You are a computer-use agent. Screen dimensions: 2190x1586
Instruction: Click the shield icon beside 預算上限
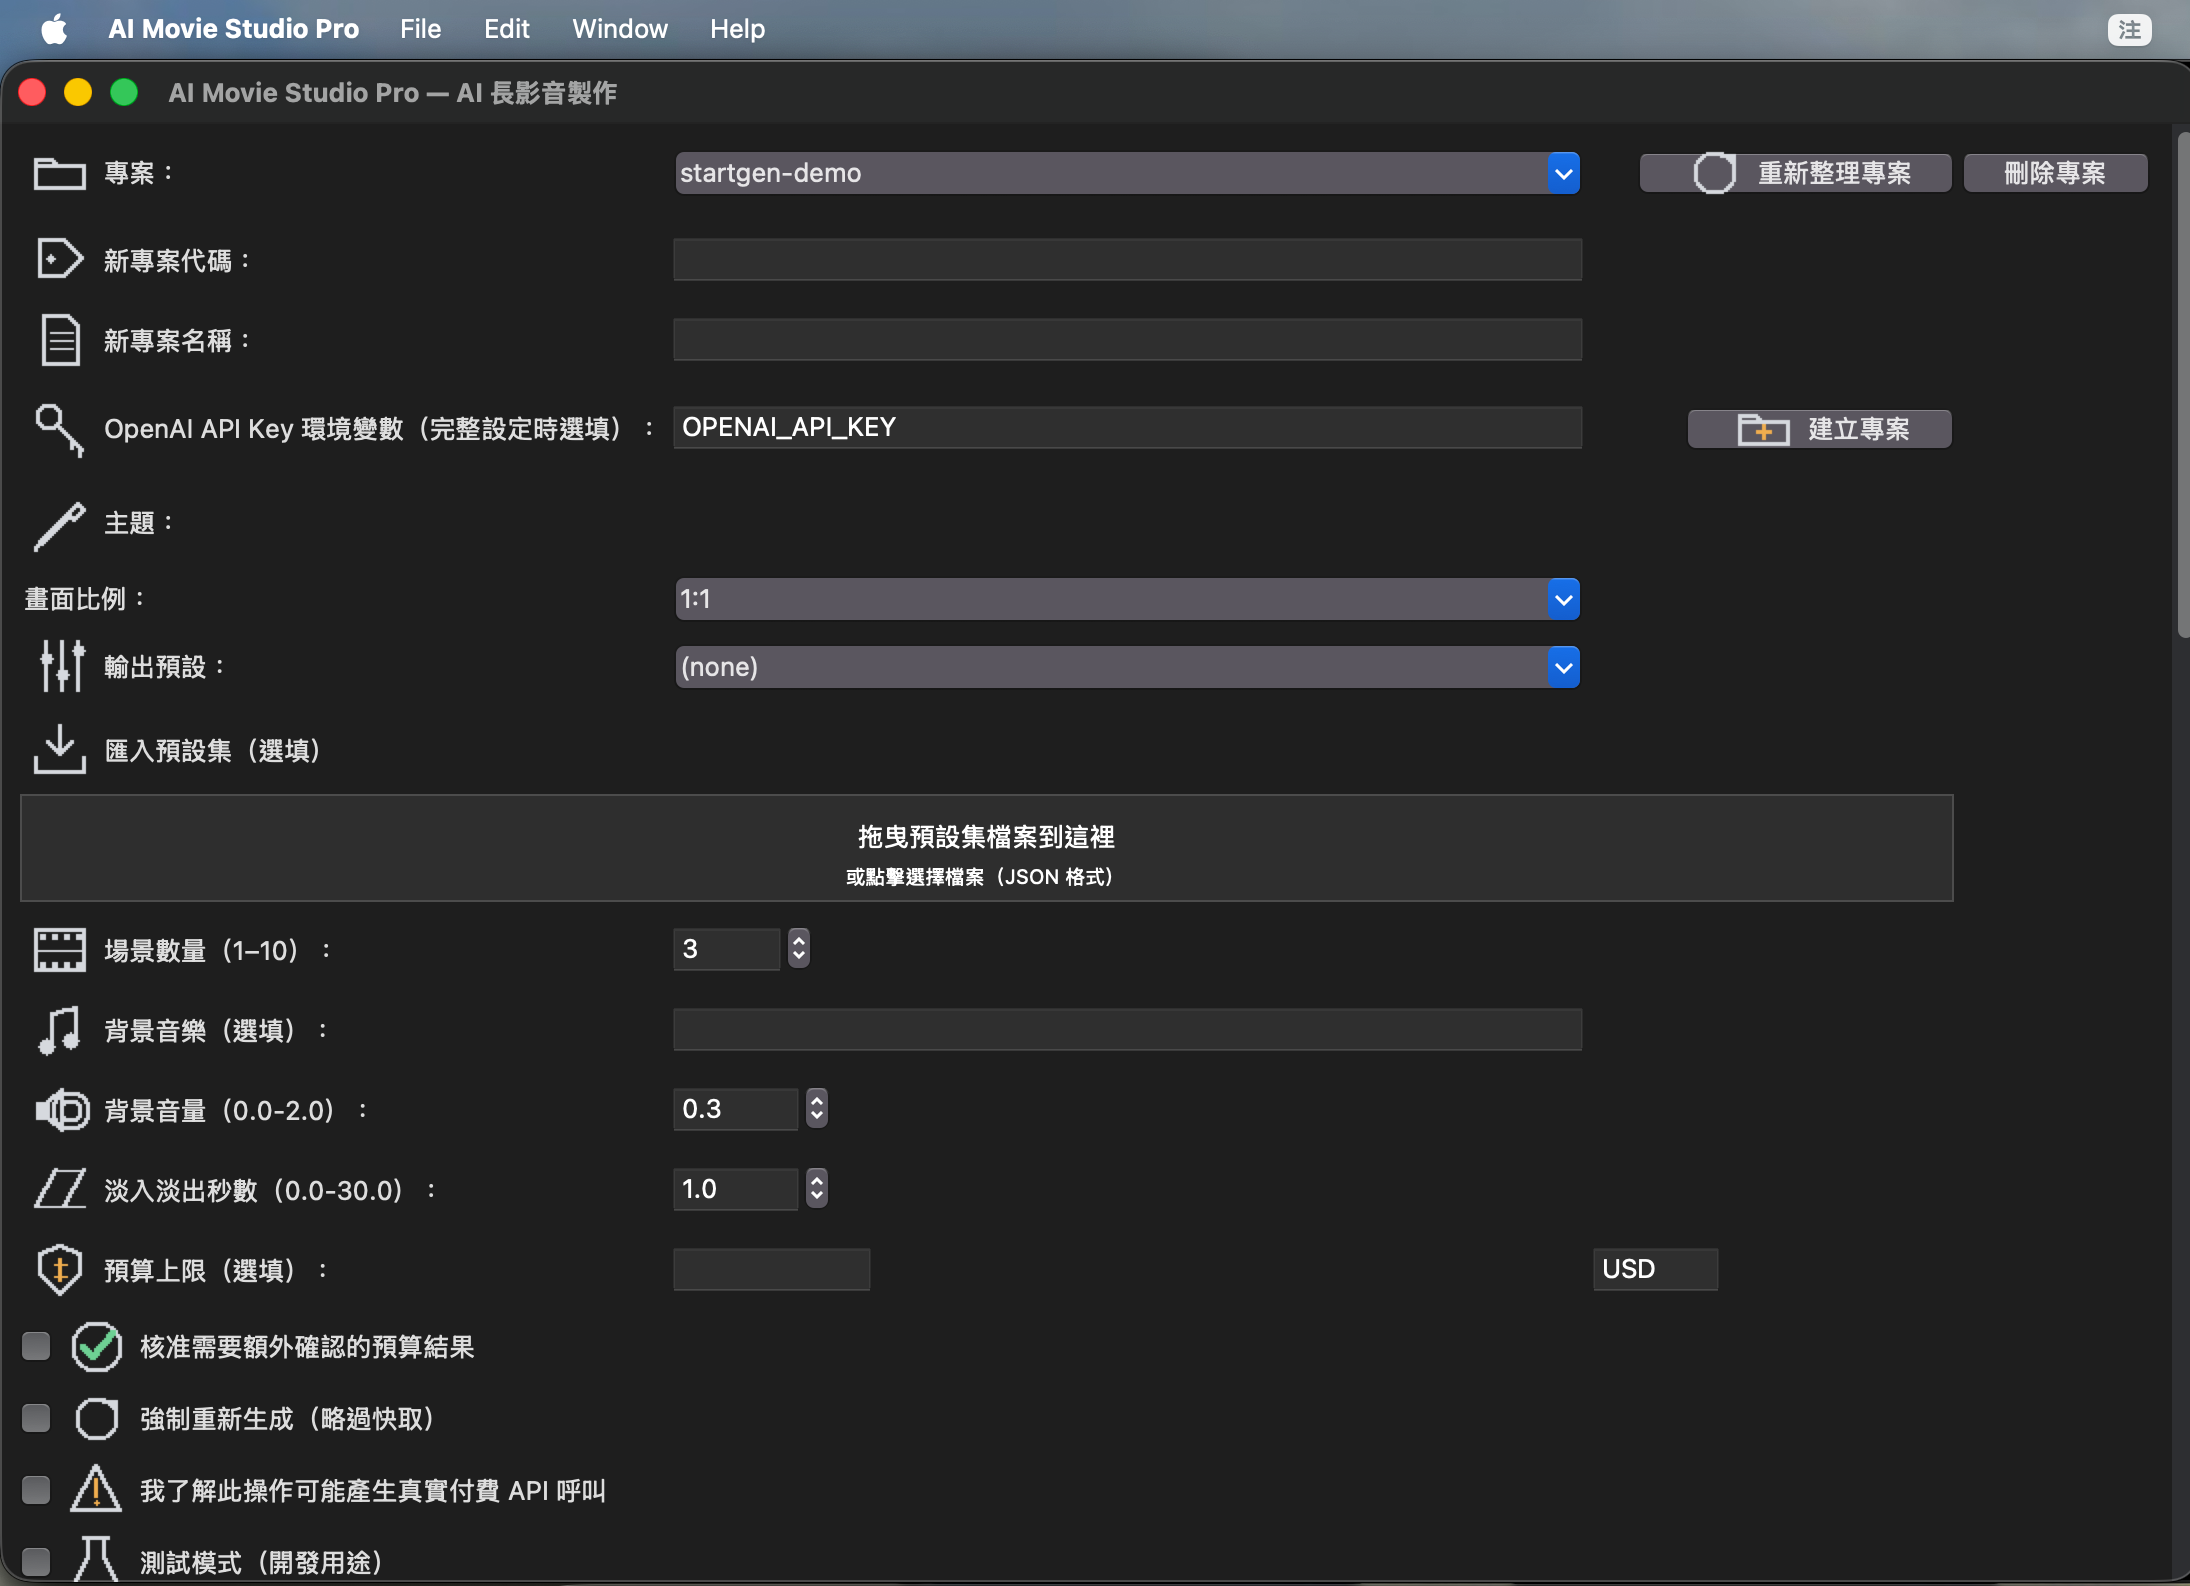tap(60, 1270)
